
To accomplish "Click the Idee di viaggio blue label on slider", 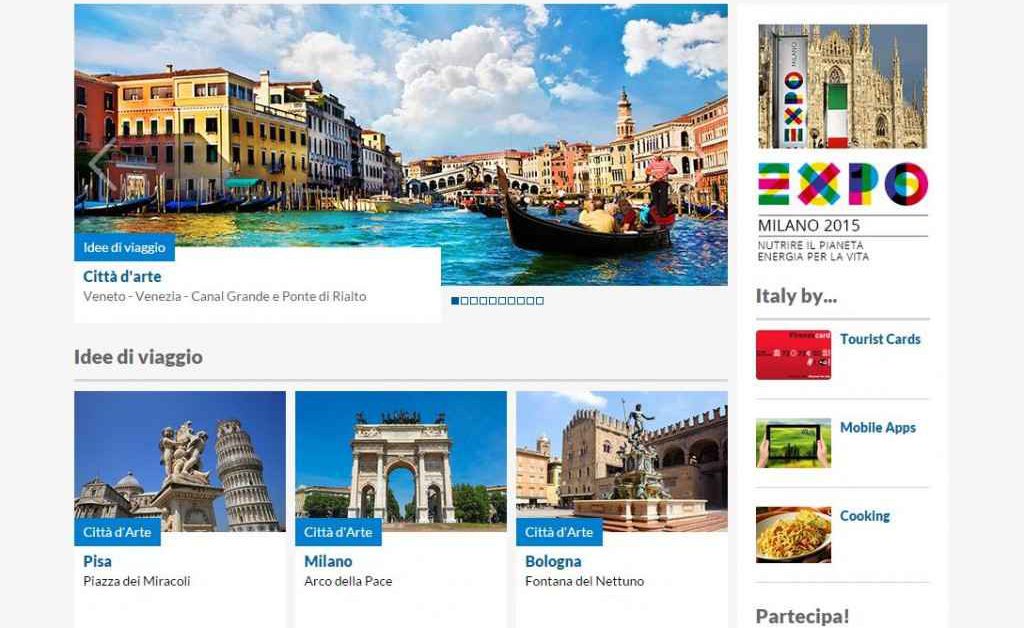I will point(124,247).
